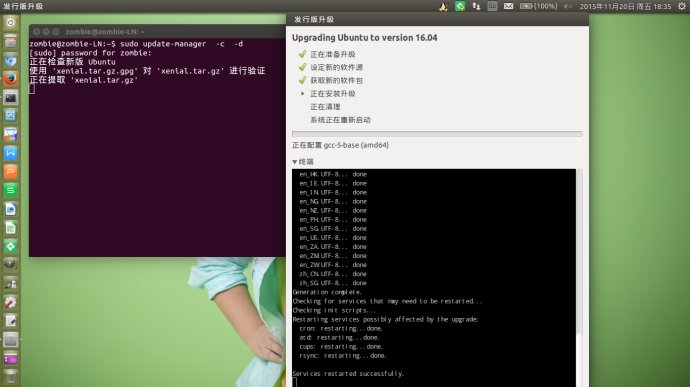Viewport: 690px width, 387px height.
Task: Open the Terminal icon in the dock
Action: point(11,98)
